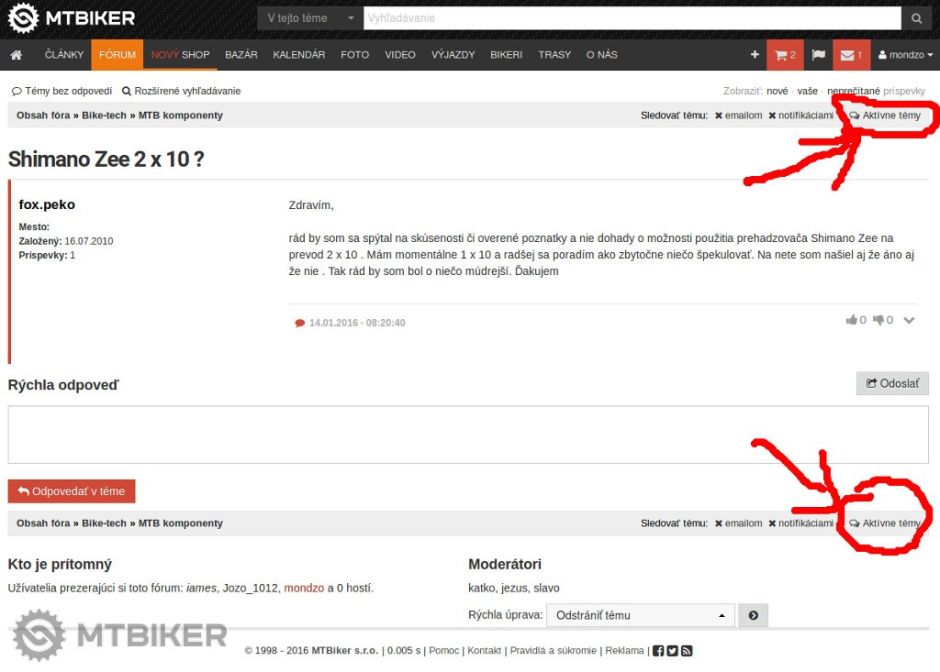Viewport: 940px width, 672px height.
Task: Open the 'Odstrániť tému' quick edit dropdown
Action: 640,616
